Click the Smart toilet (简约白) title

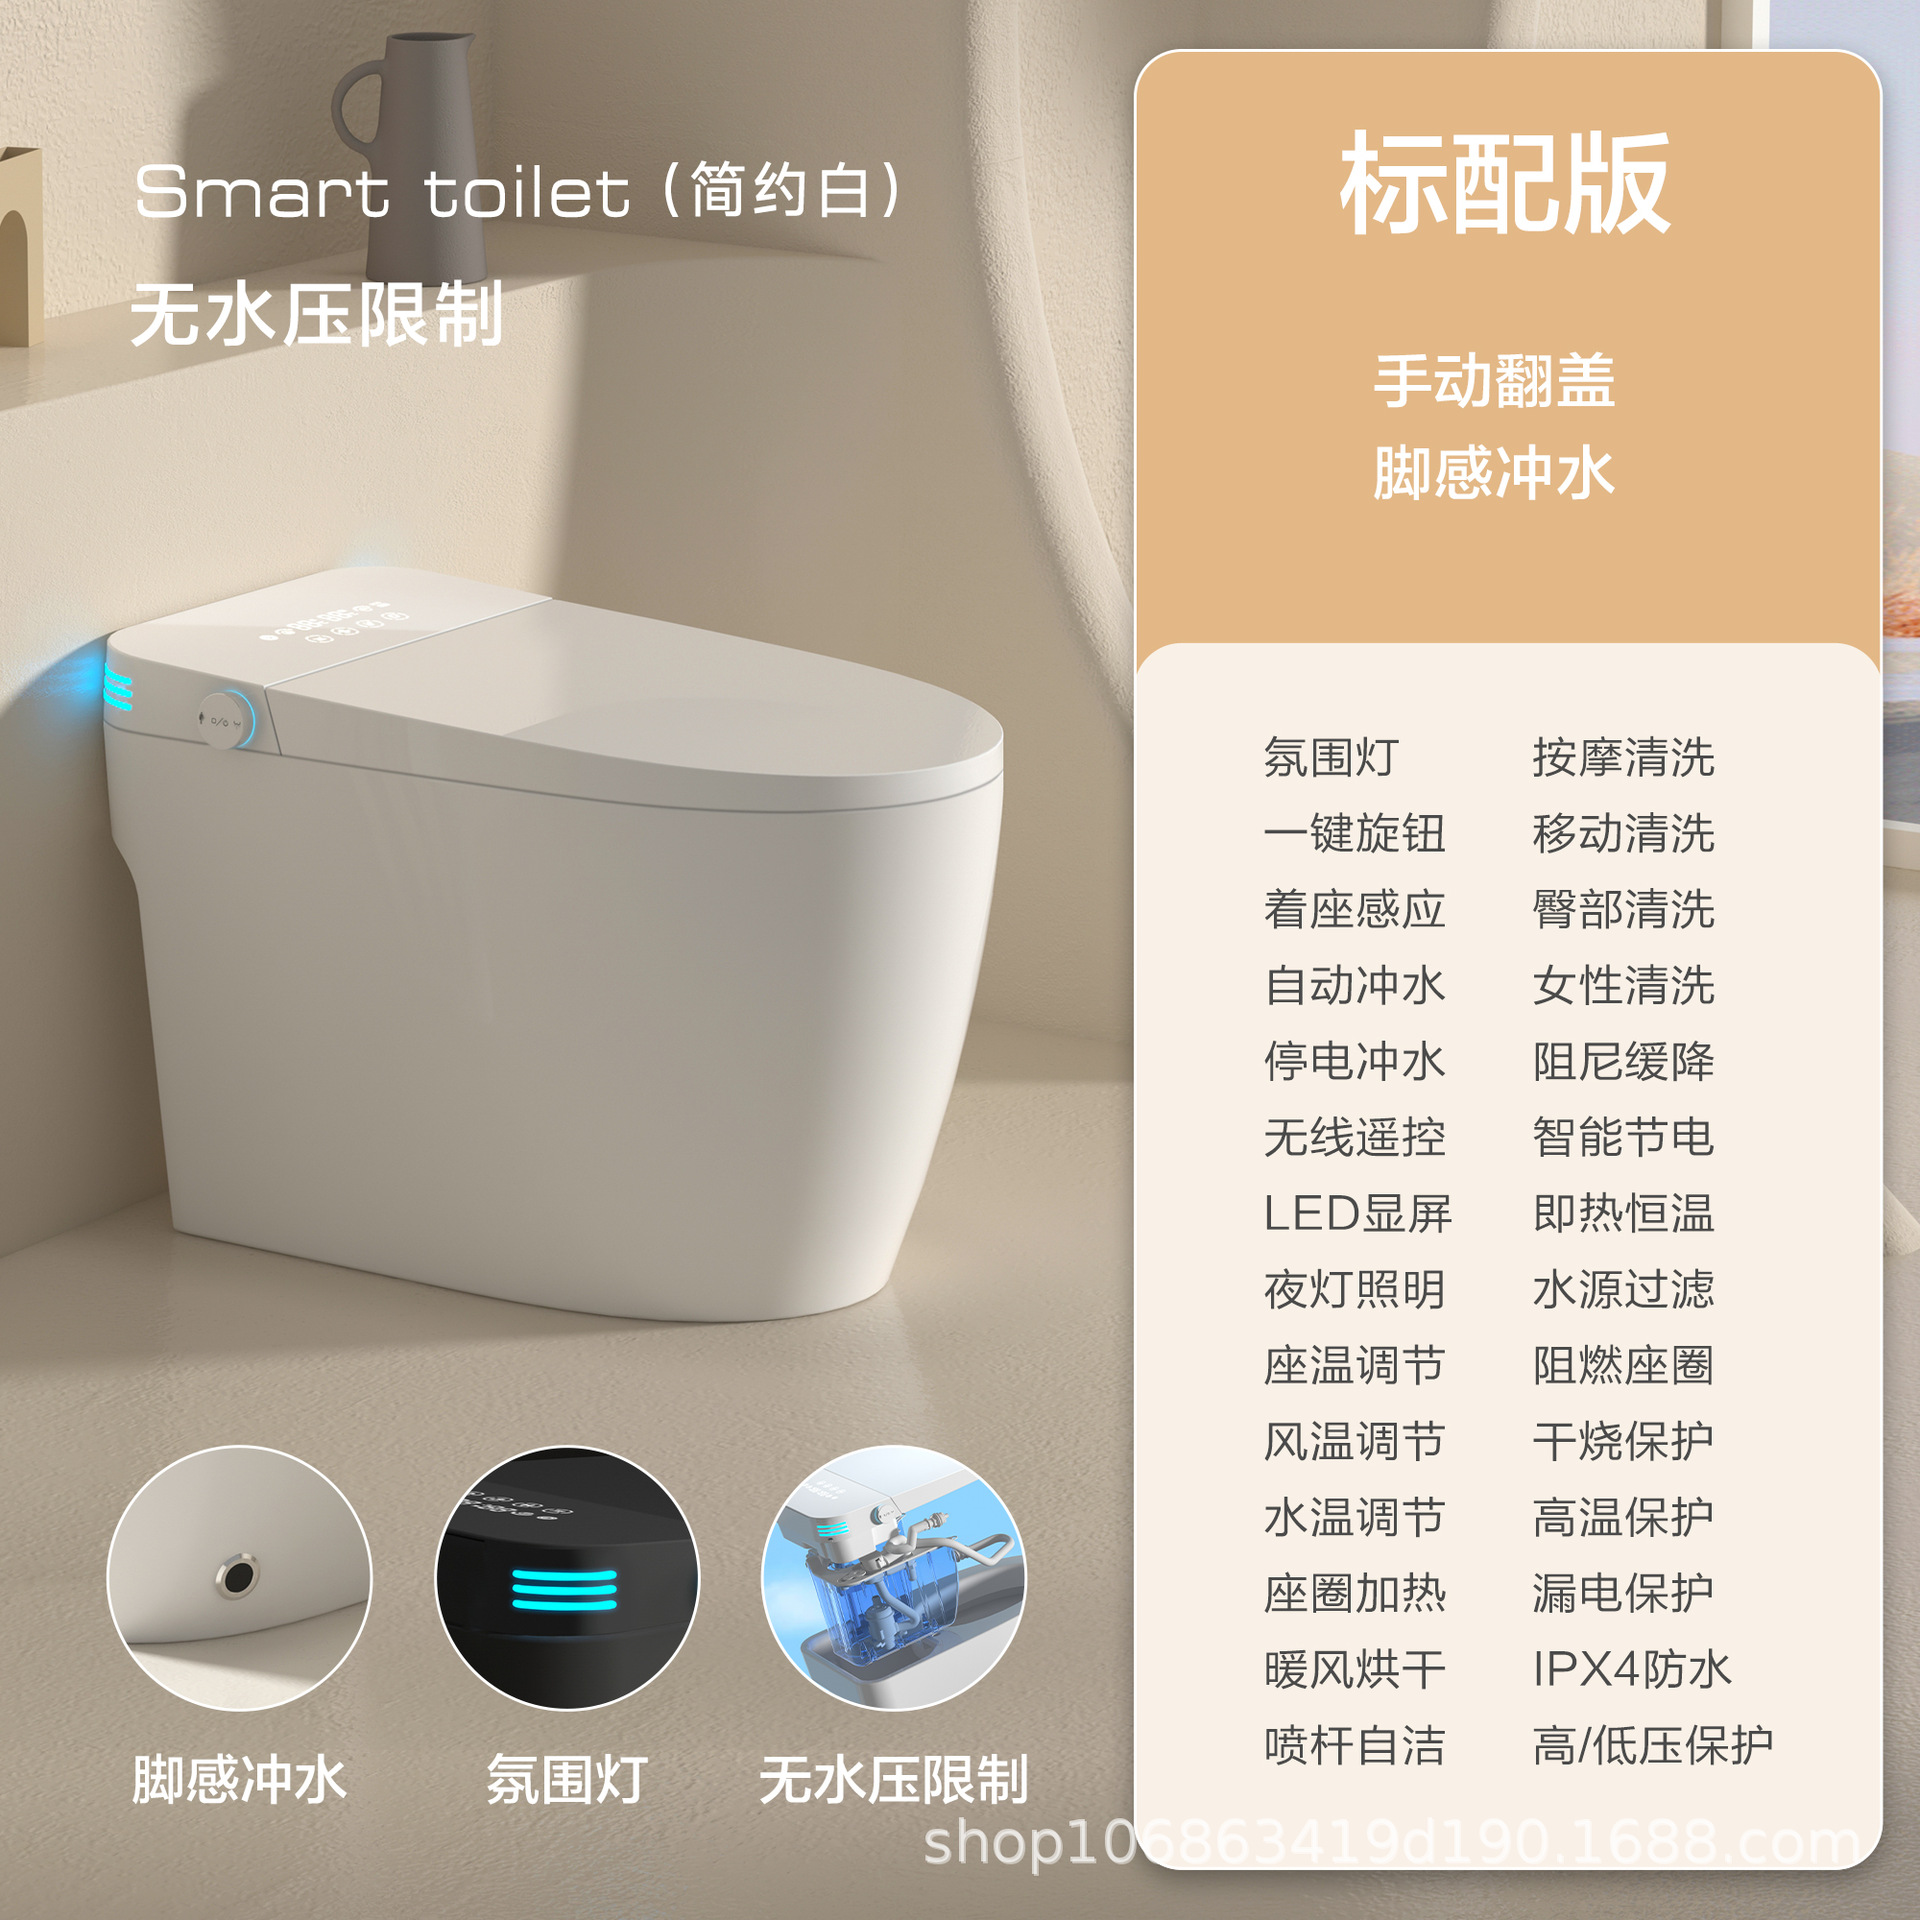click(518, 191)
